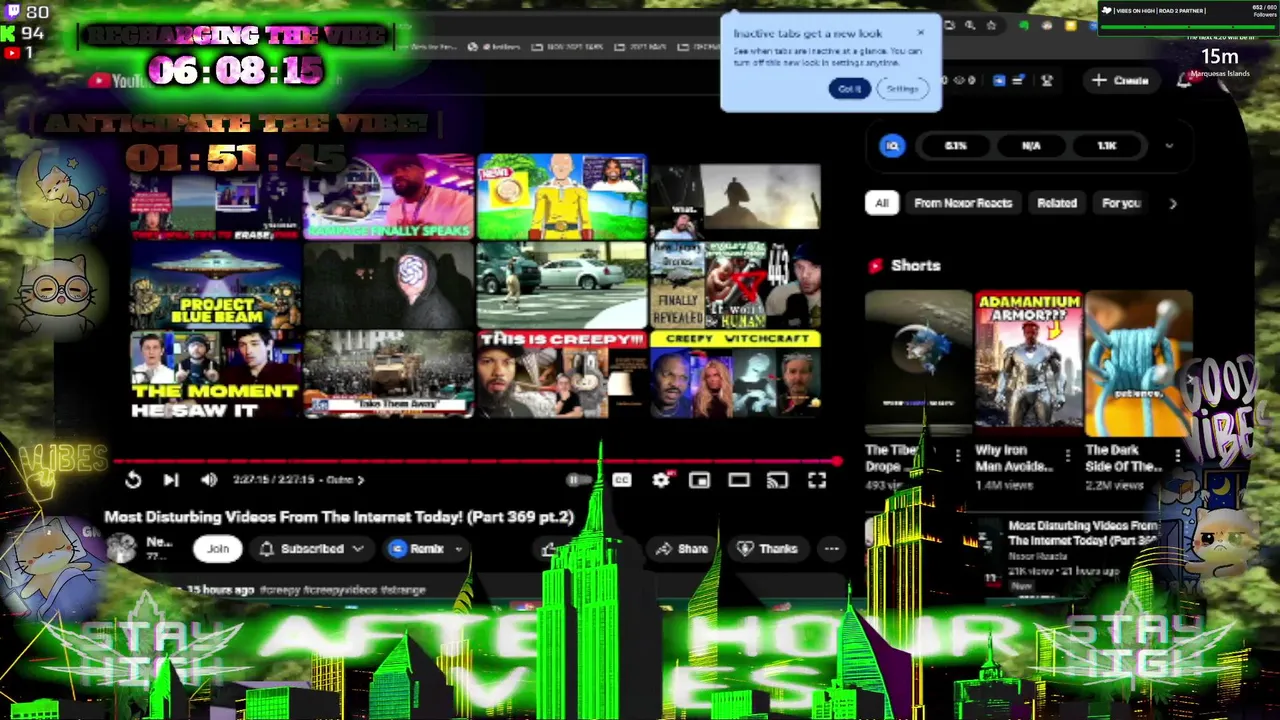Click the browser zoom magnifier icon

coord(970,25)
